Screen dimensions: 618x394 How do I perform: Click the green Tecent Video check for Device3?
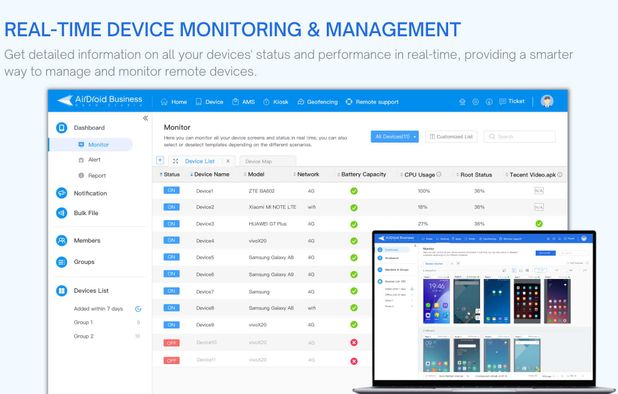click(x=539, y=224)
